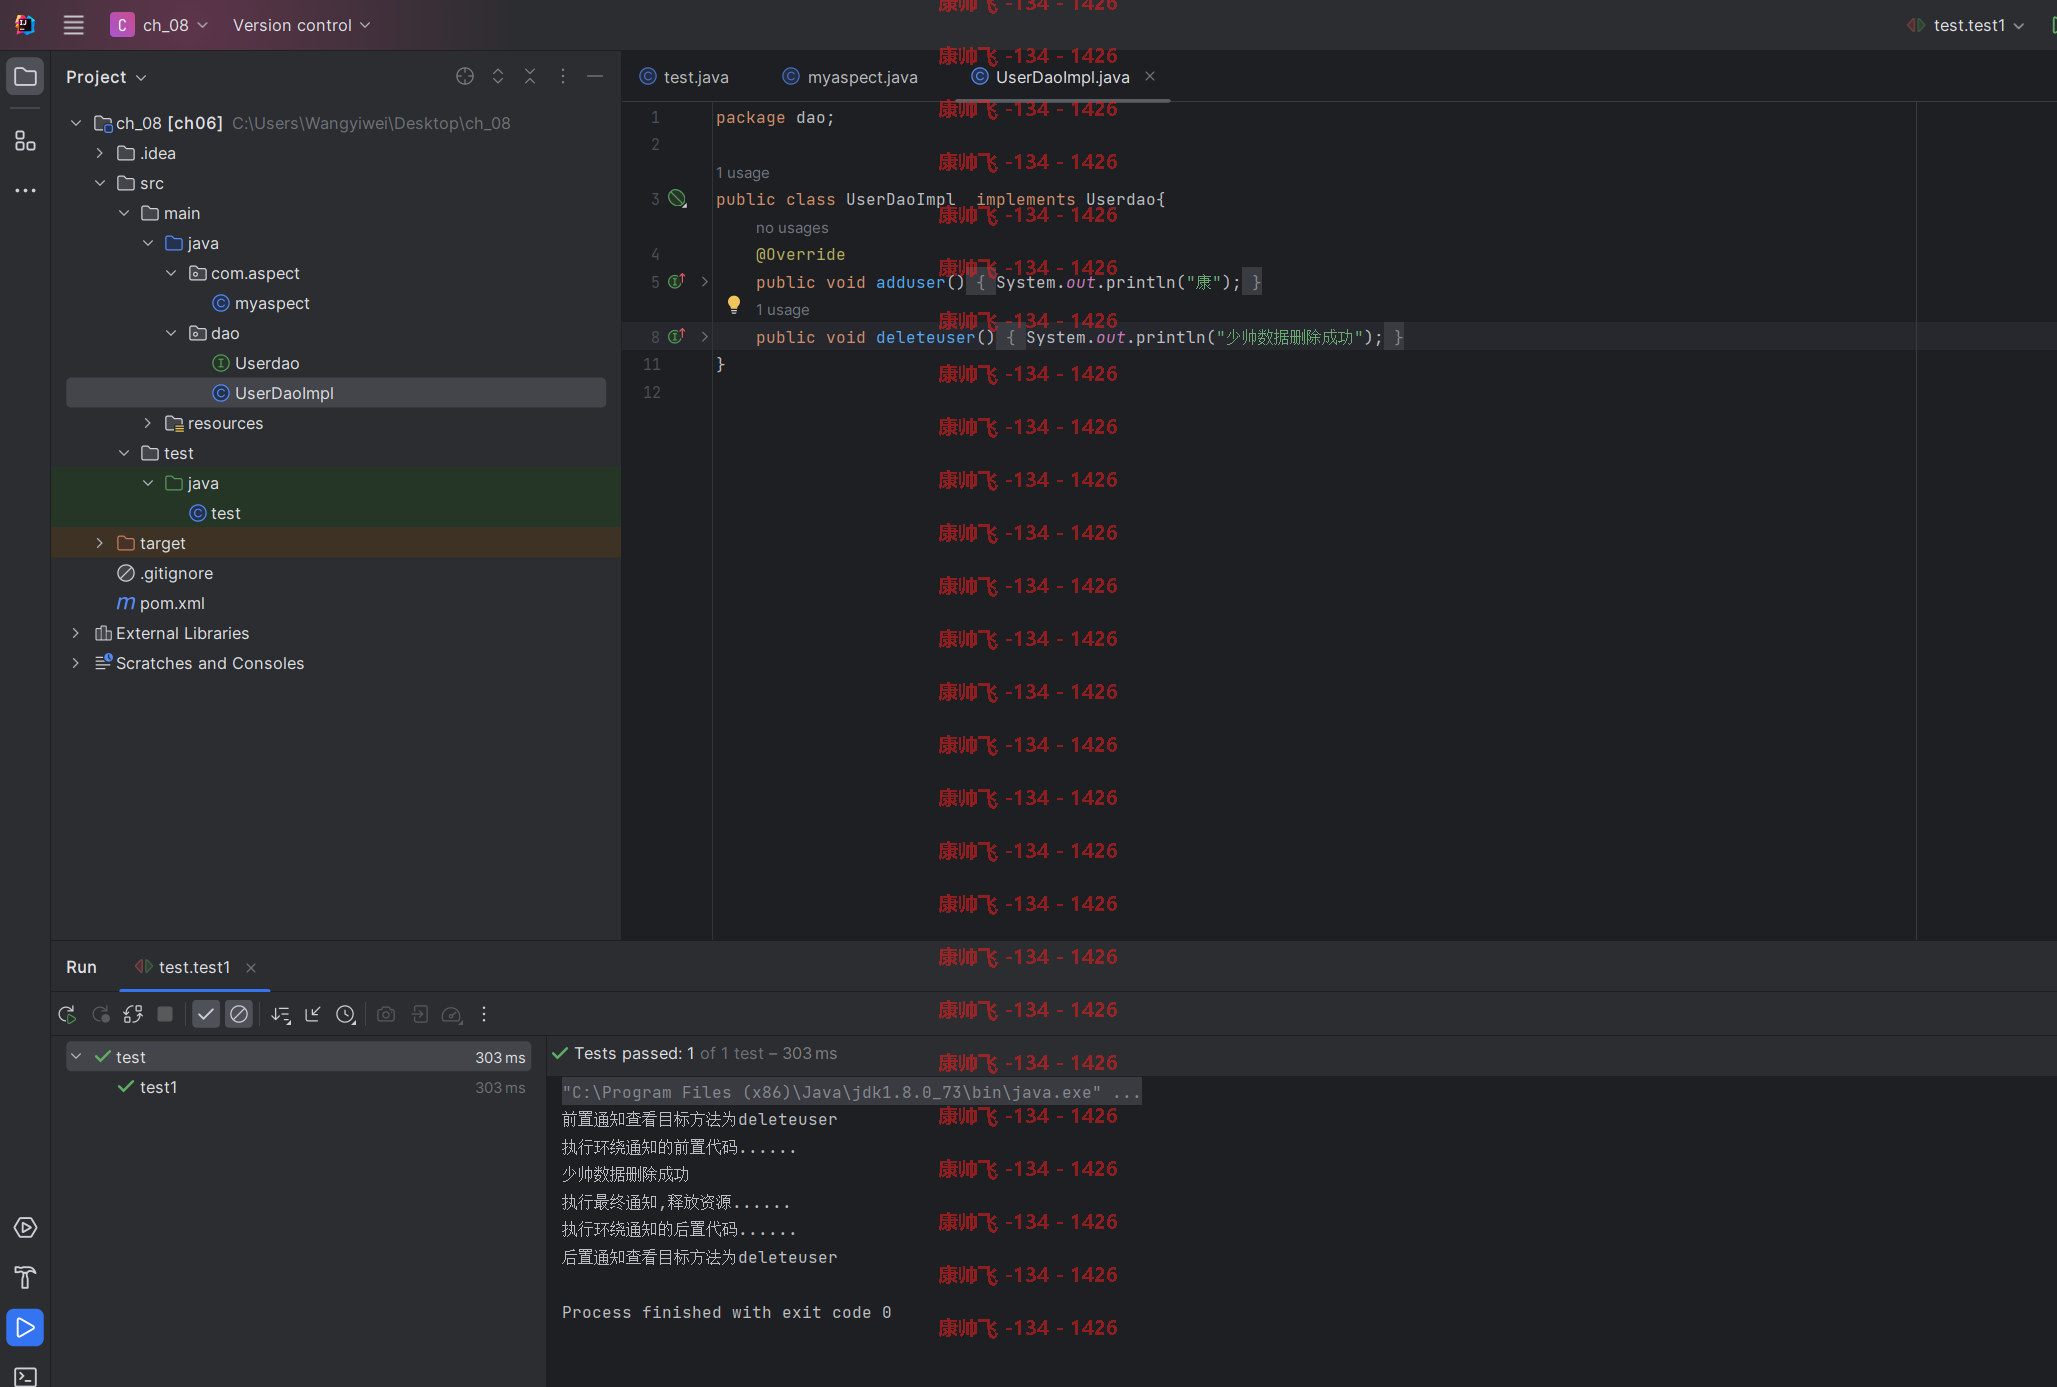Open the main hamburger menu
The width and height of the screenshot is (2057, 1387).
point(73,25)
